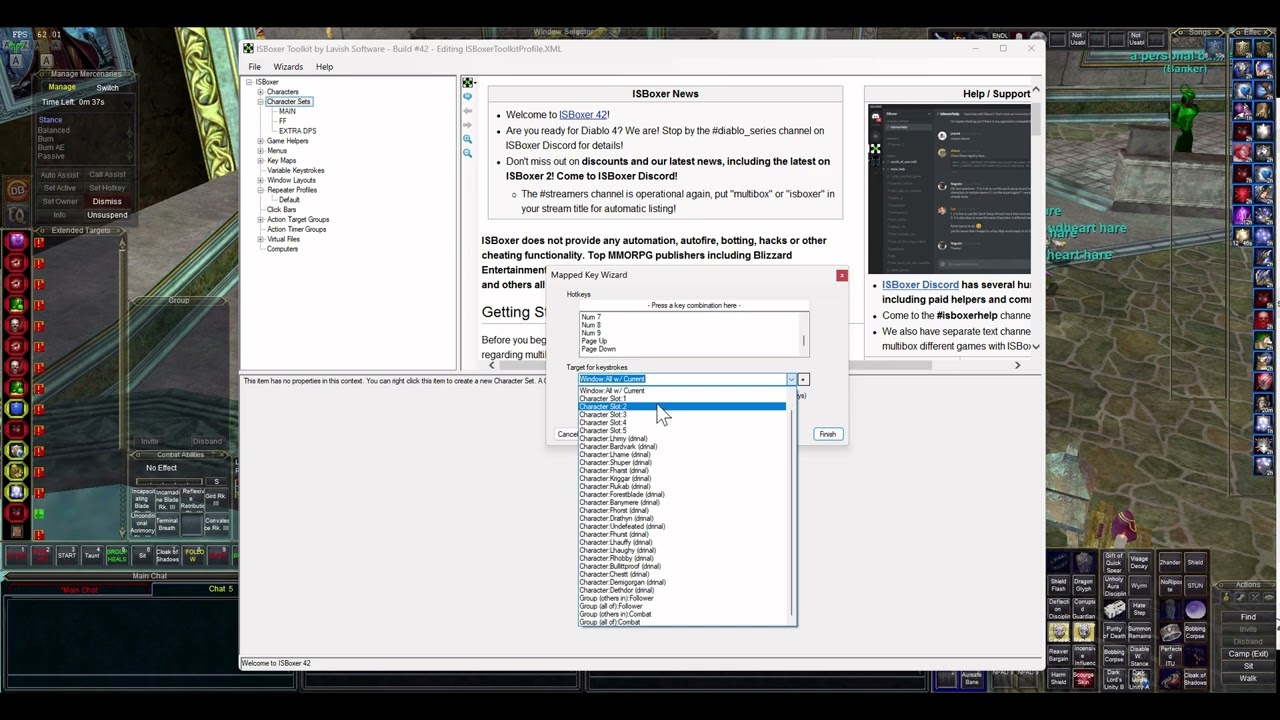Expand the Window Layouts tree node
Image resolution: width=1280 pixels, height=720 pixels.
pyautogui.click(x=260, y=180)
